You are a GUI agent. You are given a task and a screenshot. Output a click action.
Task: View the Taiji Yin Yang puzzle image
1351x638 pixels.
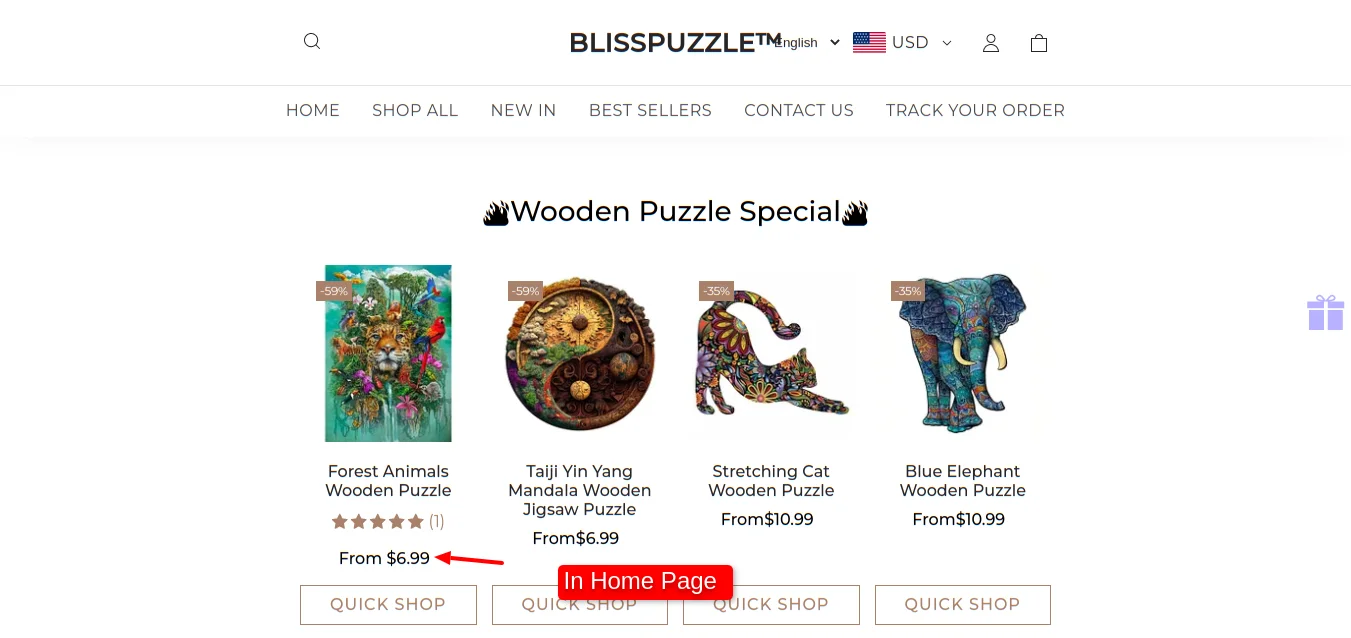click(x=580, y=353)
